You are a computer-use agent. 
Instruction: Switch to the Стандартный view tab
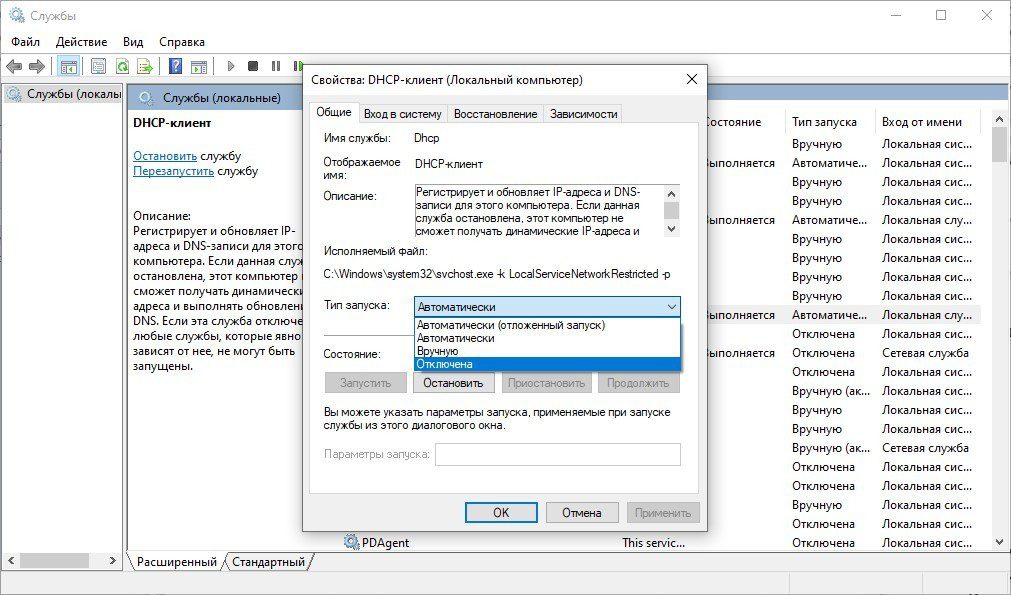[x=268, y=562]
